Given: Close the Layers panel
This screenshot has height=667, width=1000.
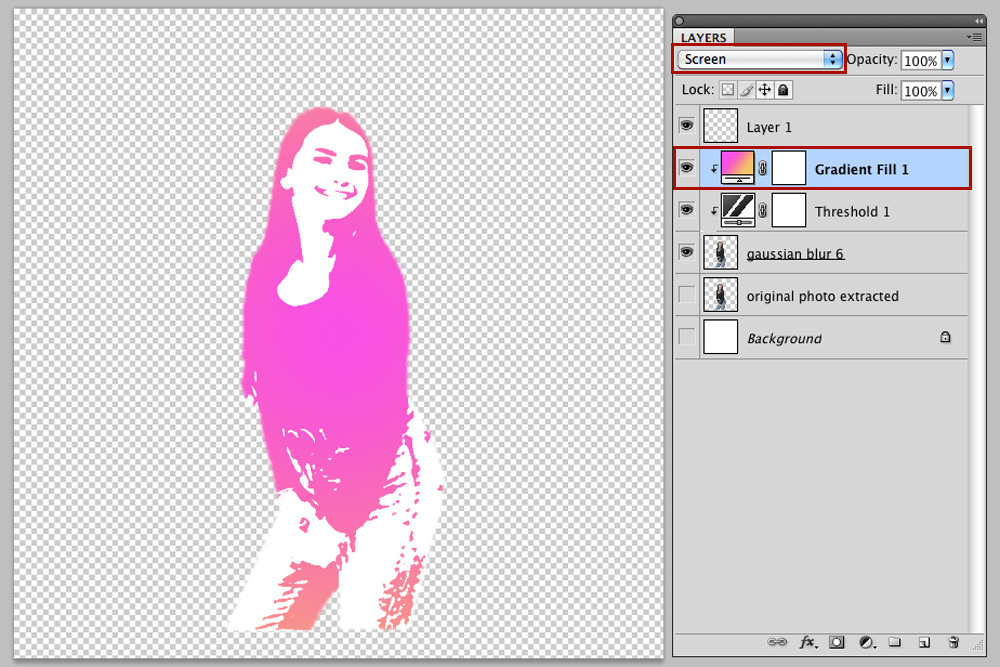Looking at the screenshot, I should tap(679, 21).
